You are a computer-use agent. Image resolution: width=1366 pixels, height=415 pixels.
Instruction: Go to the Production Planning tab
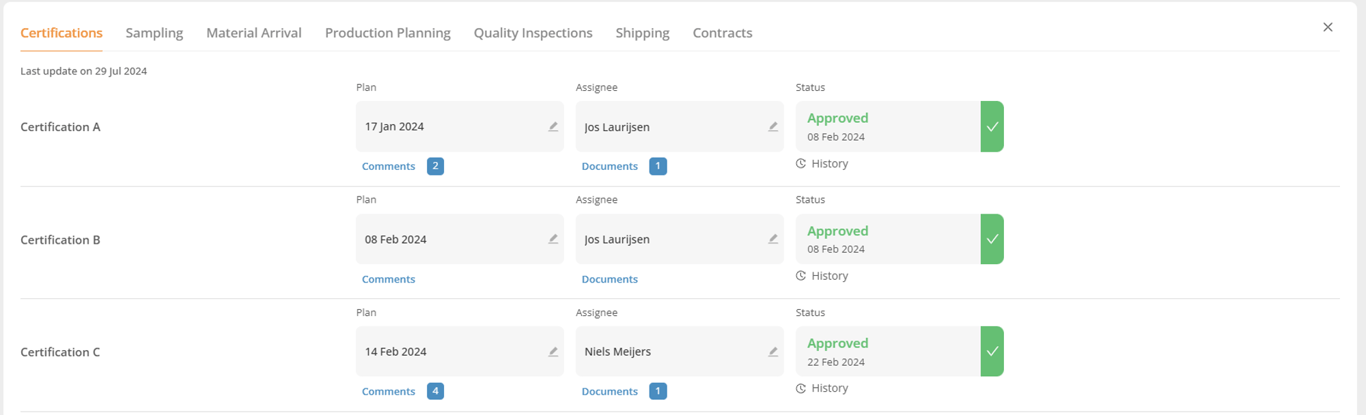[x=388, y=33]
